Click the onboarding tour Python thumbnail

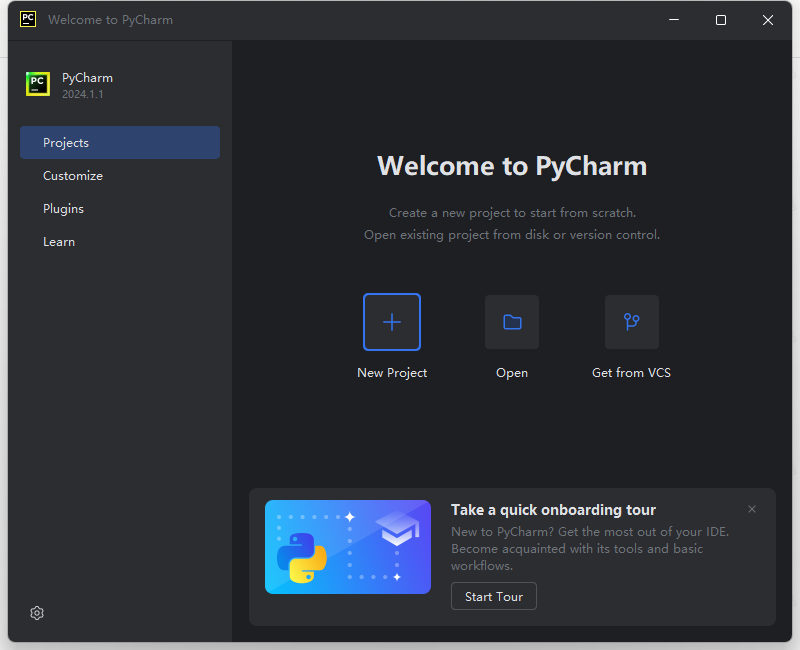[x=348, y=547]
